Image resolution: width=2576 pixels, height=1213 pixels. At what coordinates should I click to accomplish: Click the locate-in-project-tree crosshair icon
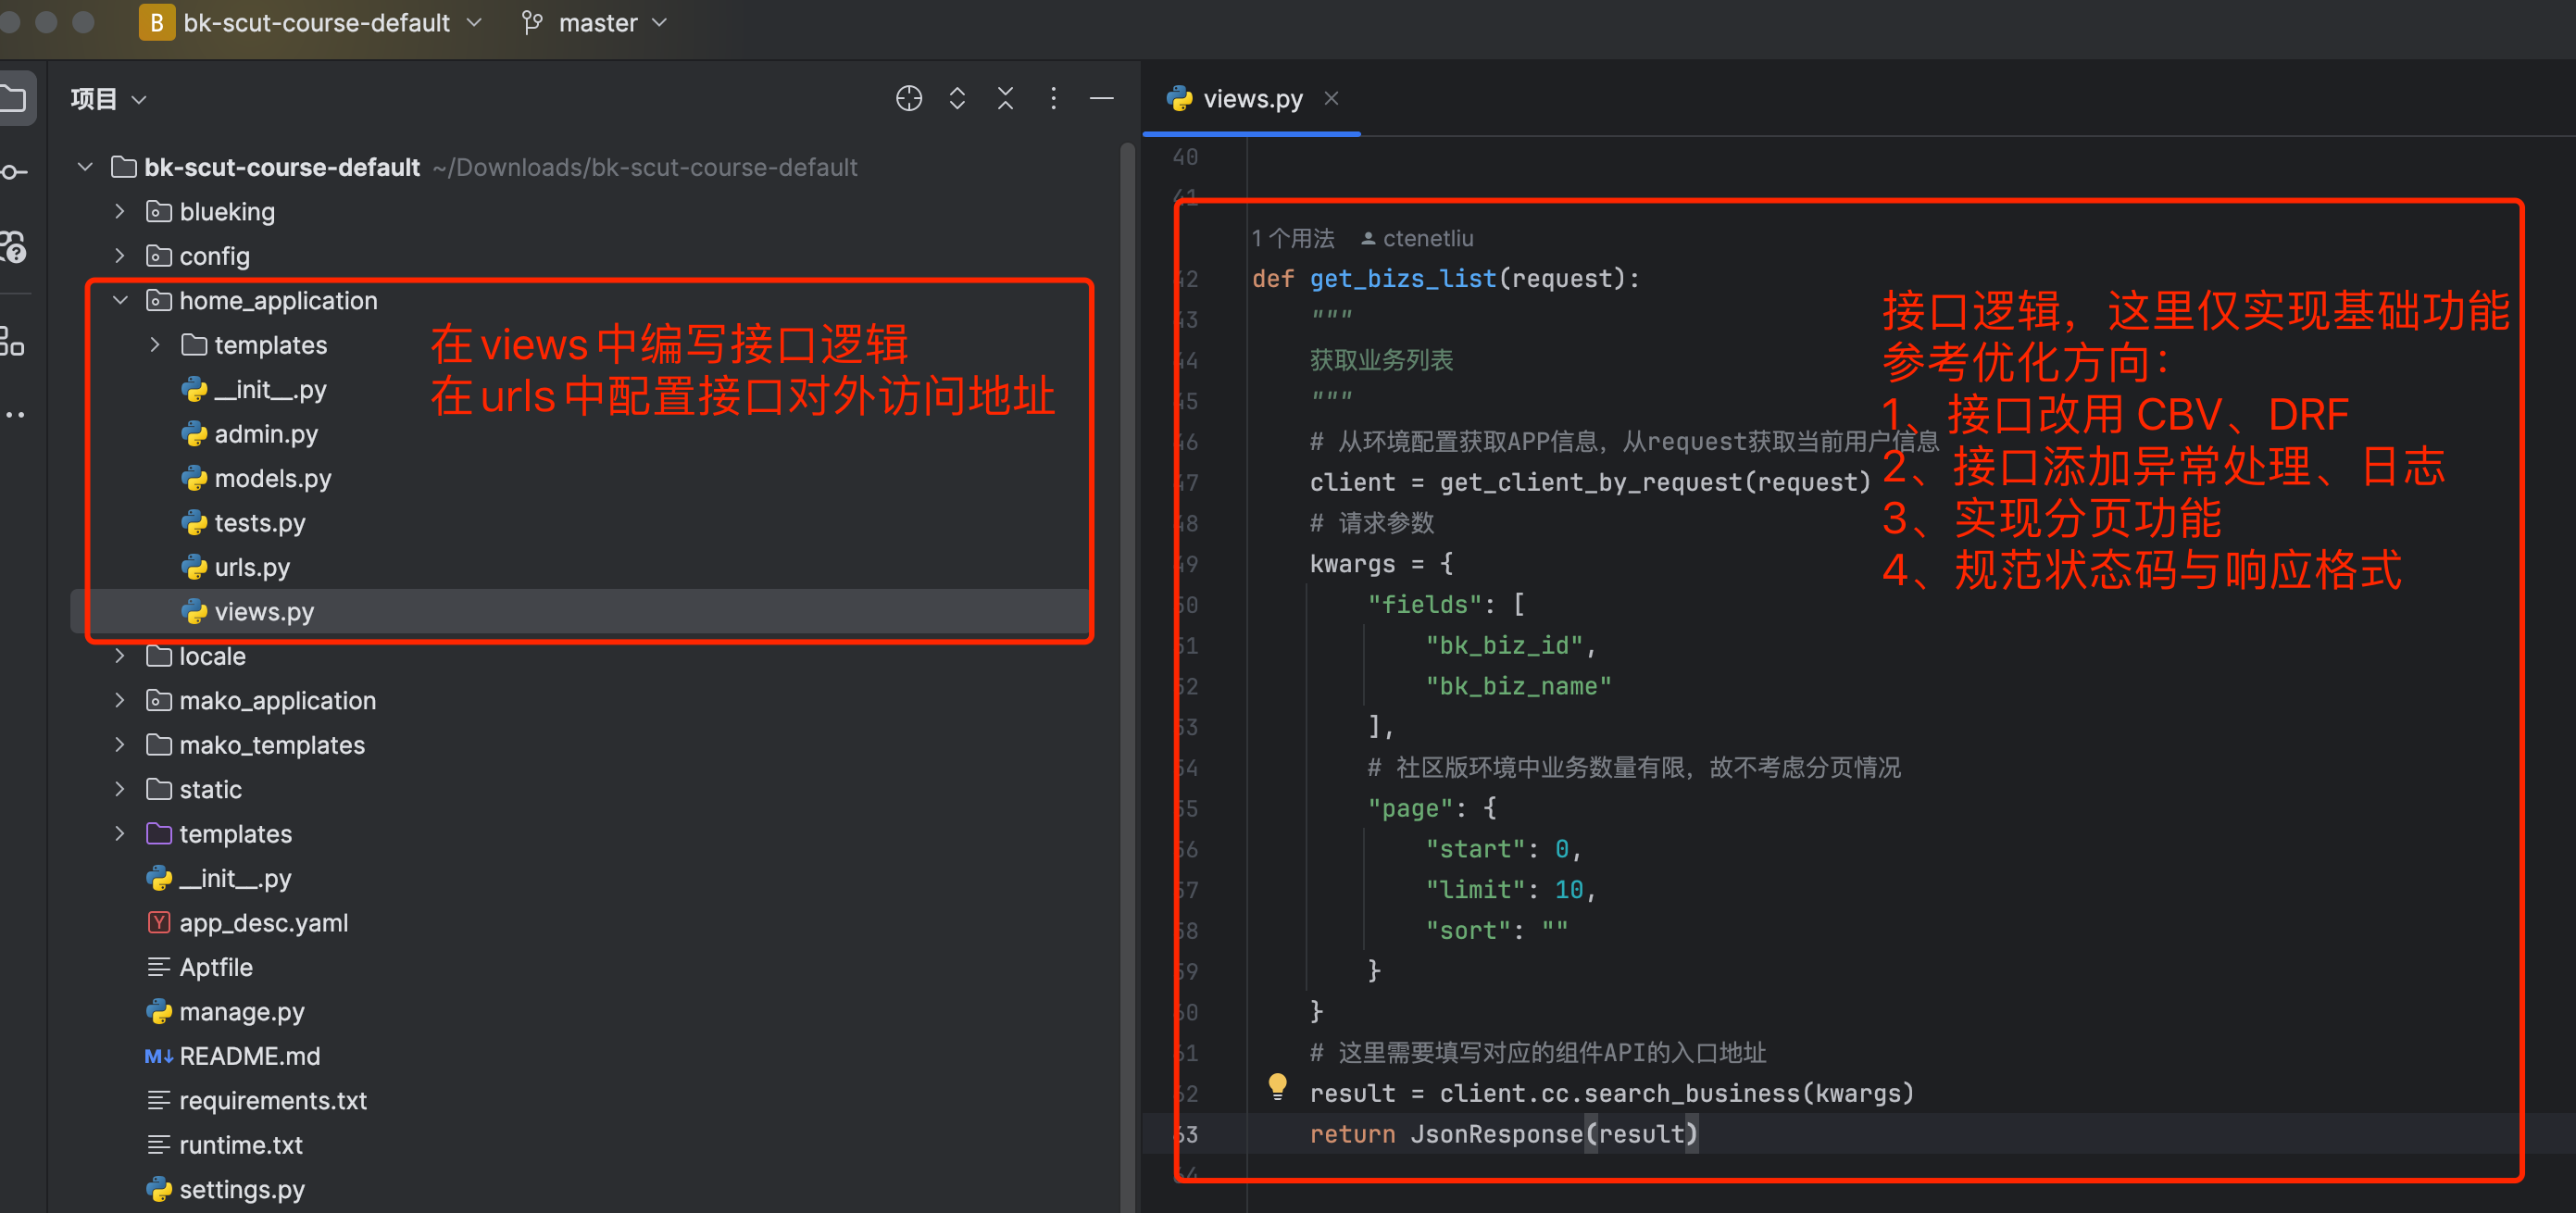(908, 98)
